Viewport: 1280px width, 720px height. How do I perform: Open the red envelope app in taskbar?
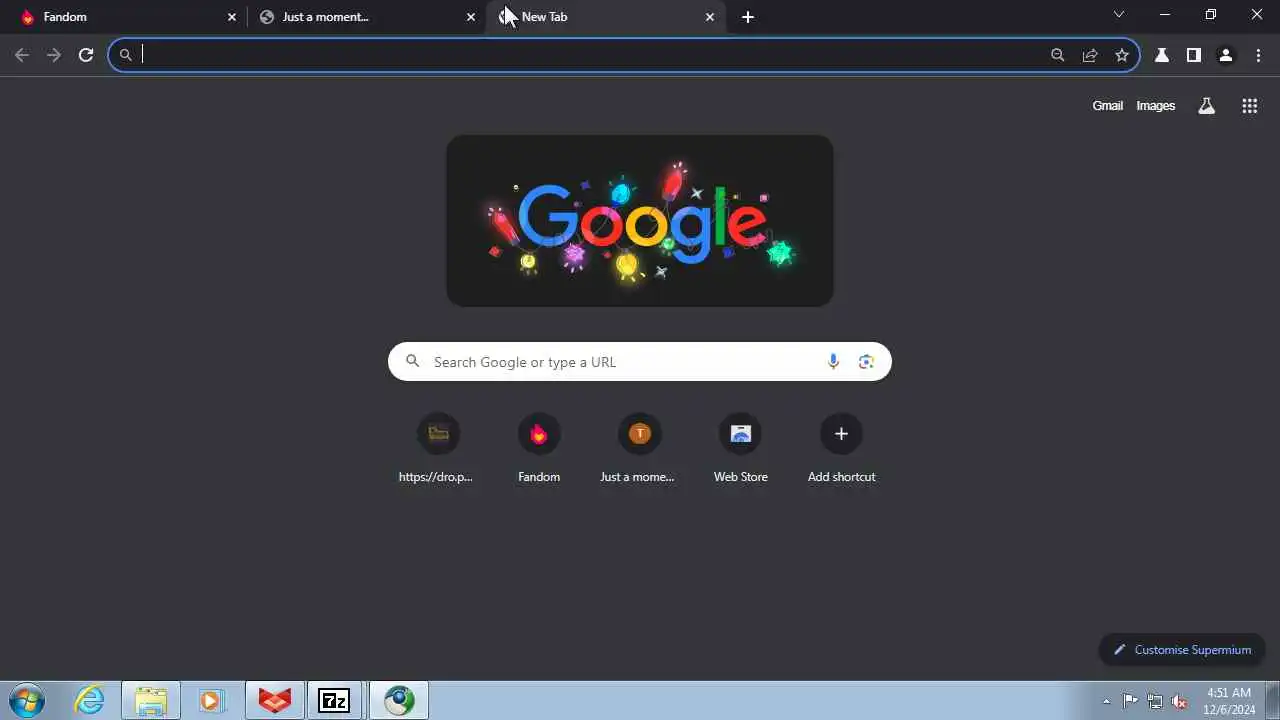[275, 700]
